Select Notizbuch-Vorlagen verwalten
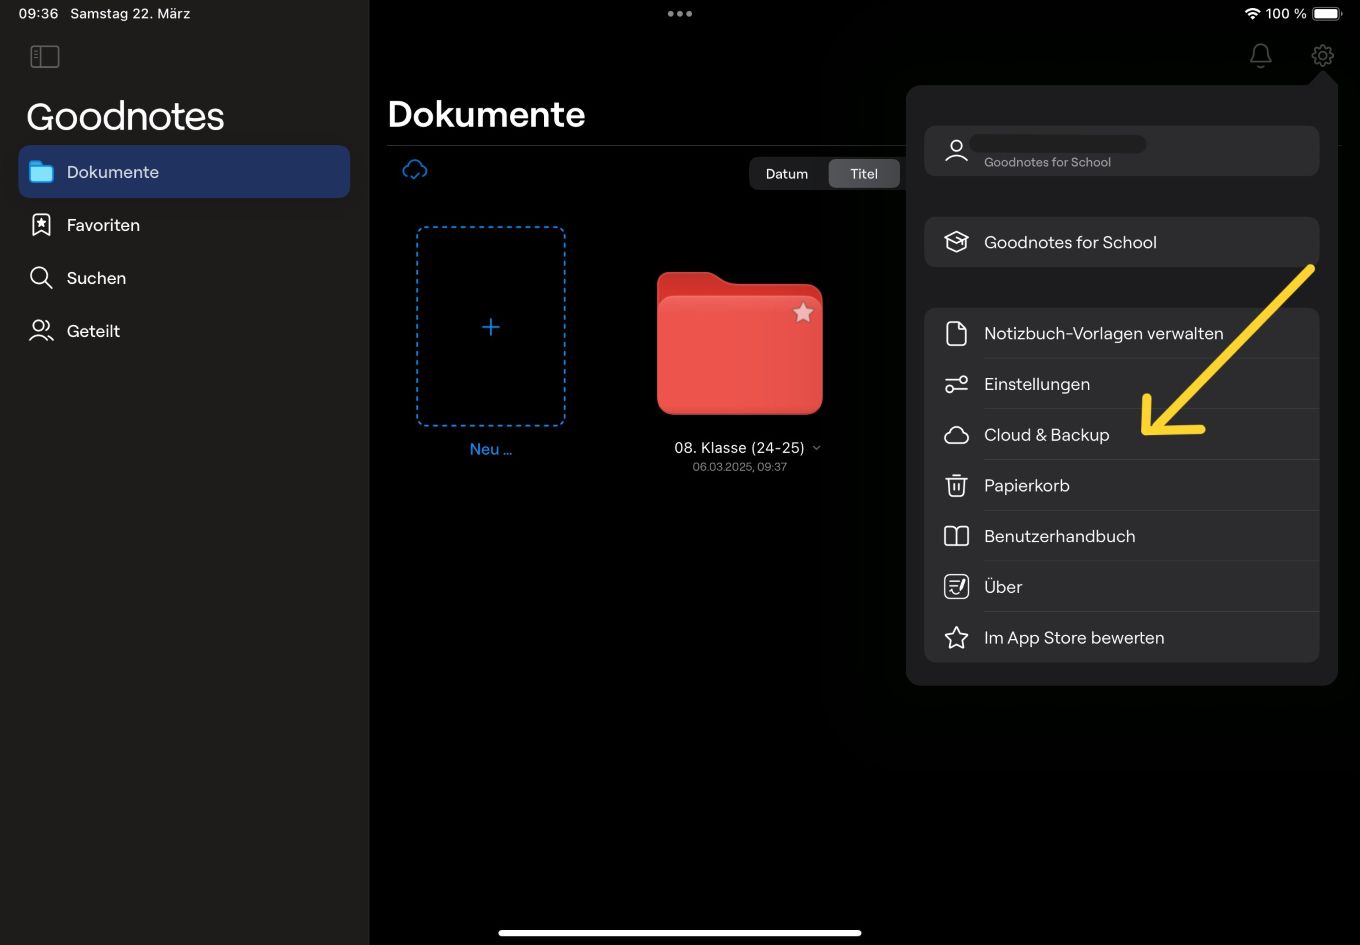This screenshot has width=1360, height=945. pyautogui.click(x=1122, y=334)
